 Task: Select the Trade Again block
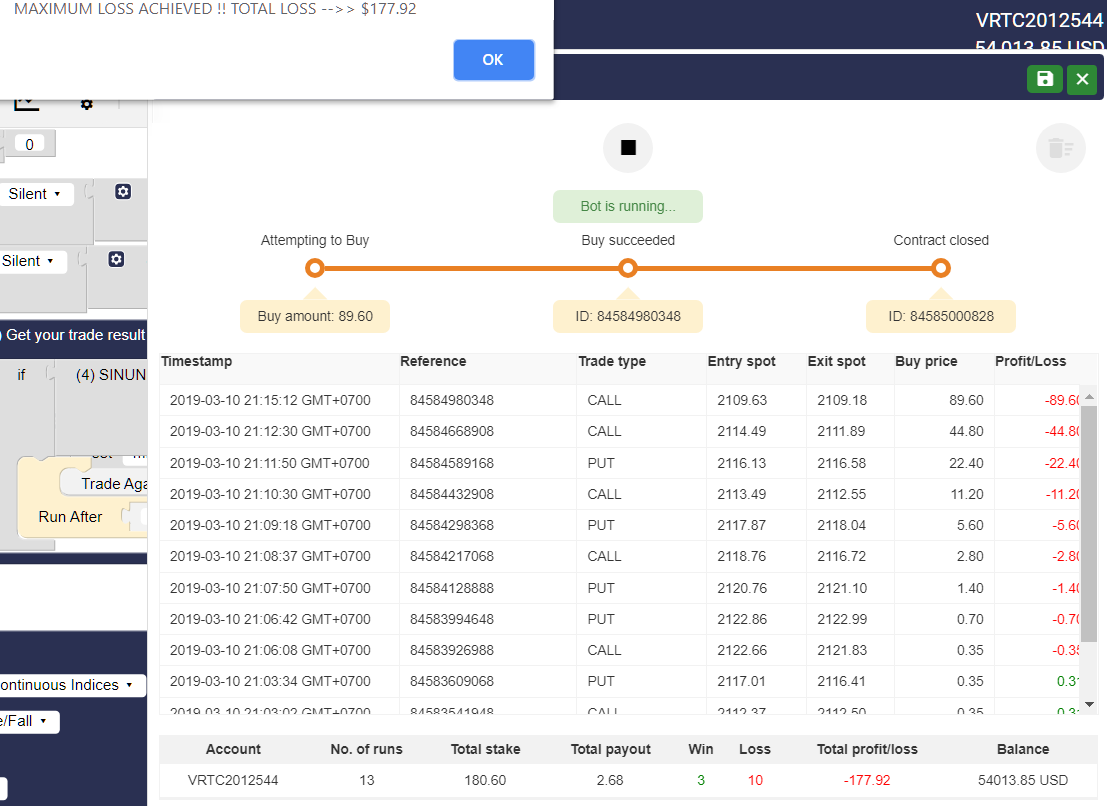click(113, 483)
